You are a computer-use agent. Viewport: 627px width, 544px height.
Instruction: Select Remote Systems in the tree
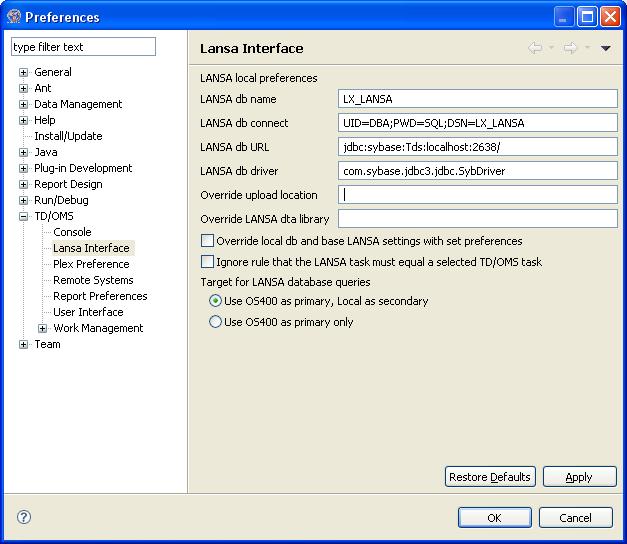pos(93,280)
